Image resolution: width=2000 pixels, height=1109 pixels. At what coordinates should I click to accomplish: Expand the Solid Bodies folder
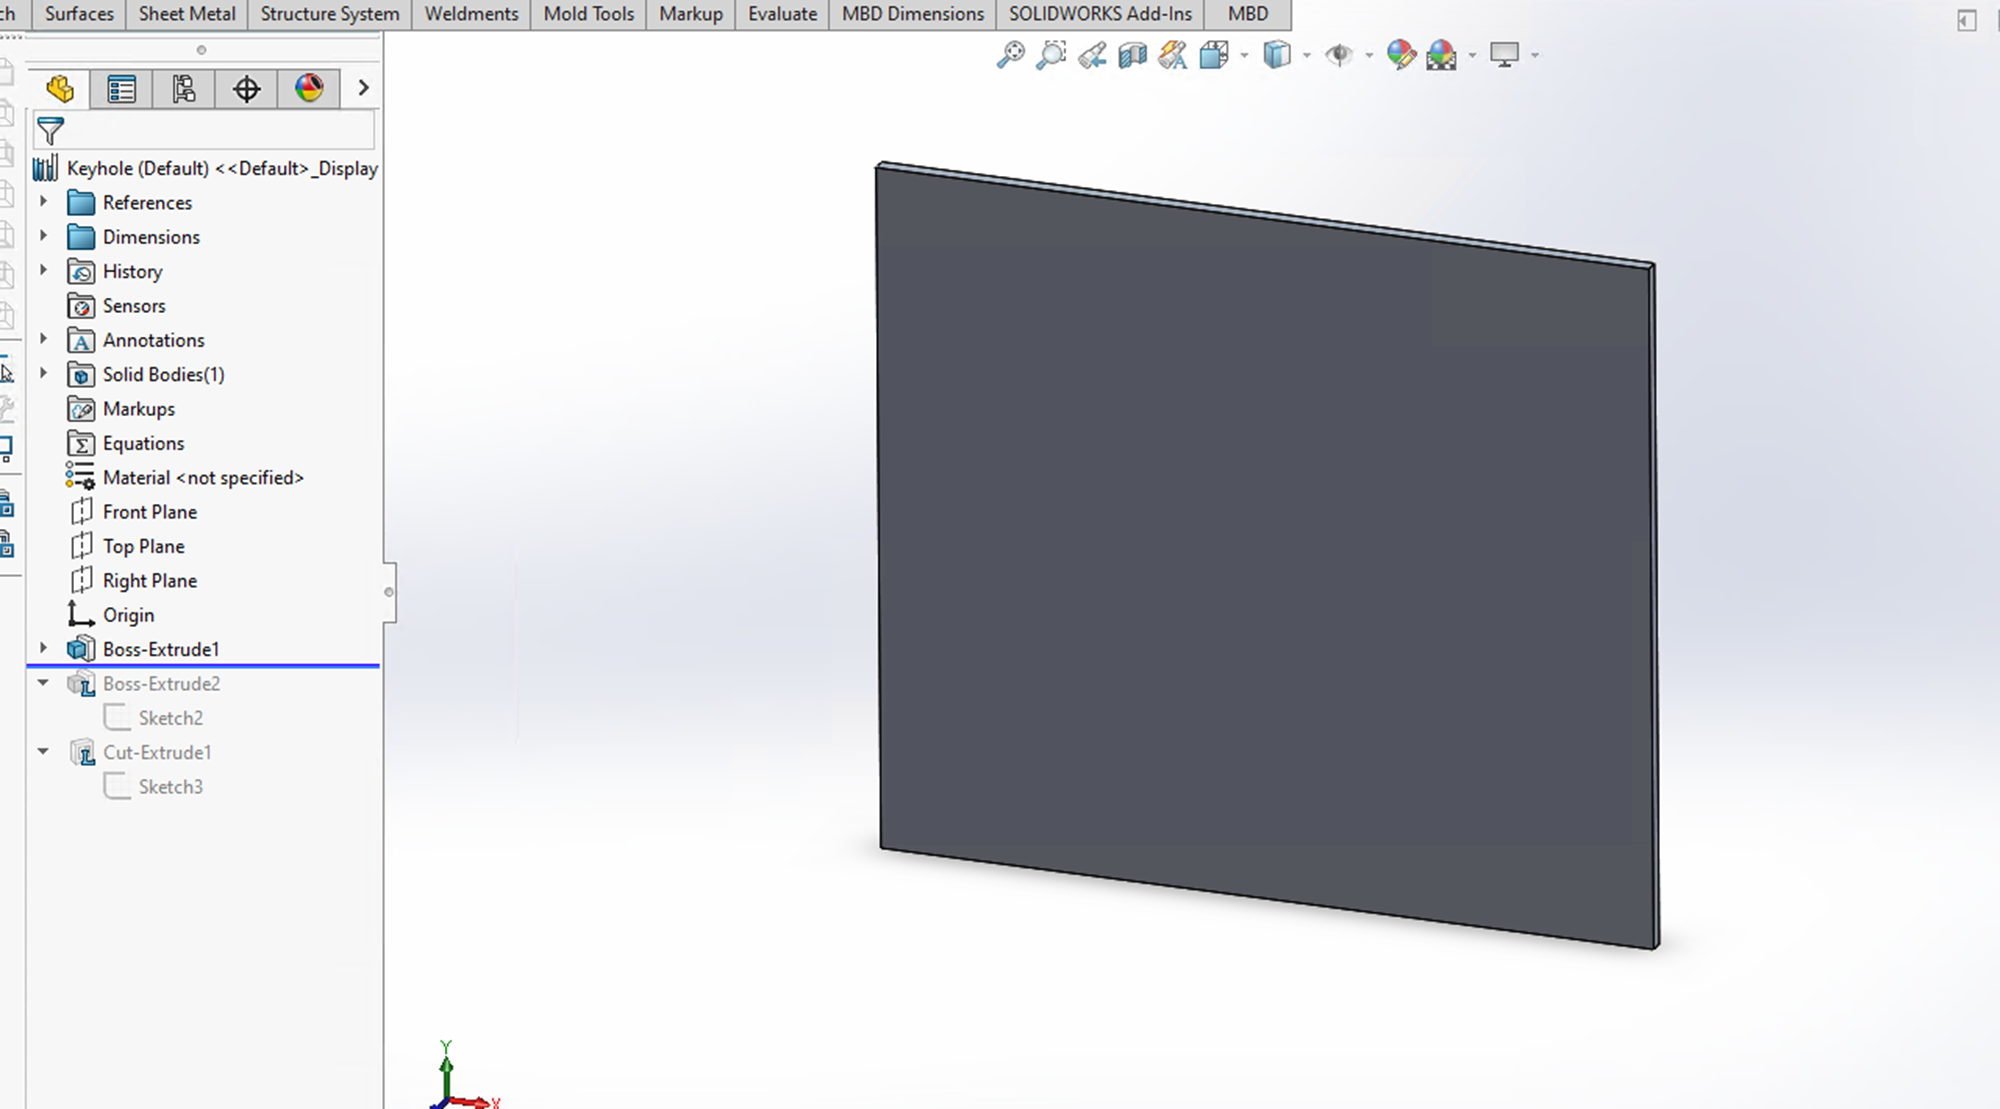[43, 374]
